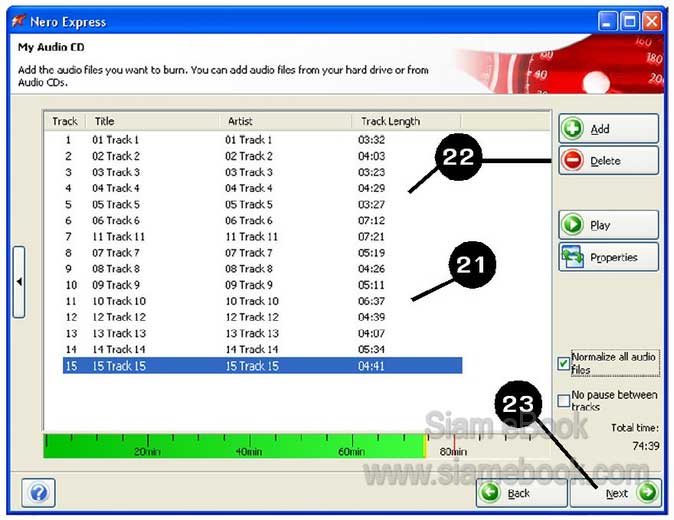Sort by the Track column header

[x=65, y=122]
